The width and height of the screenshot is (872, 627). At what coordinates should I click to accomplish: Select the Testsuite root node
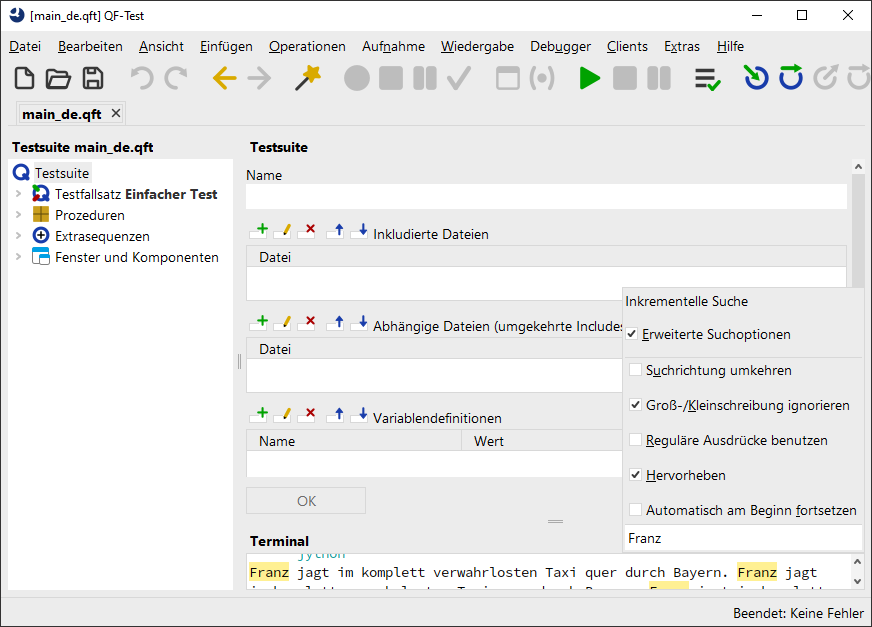point(62,173)
